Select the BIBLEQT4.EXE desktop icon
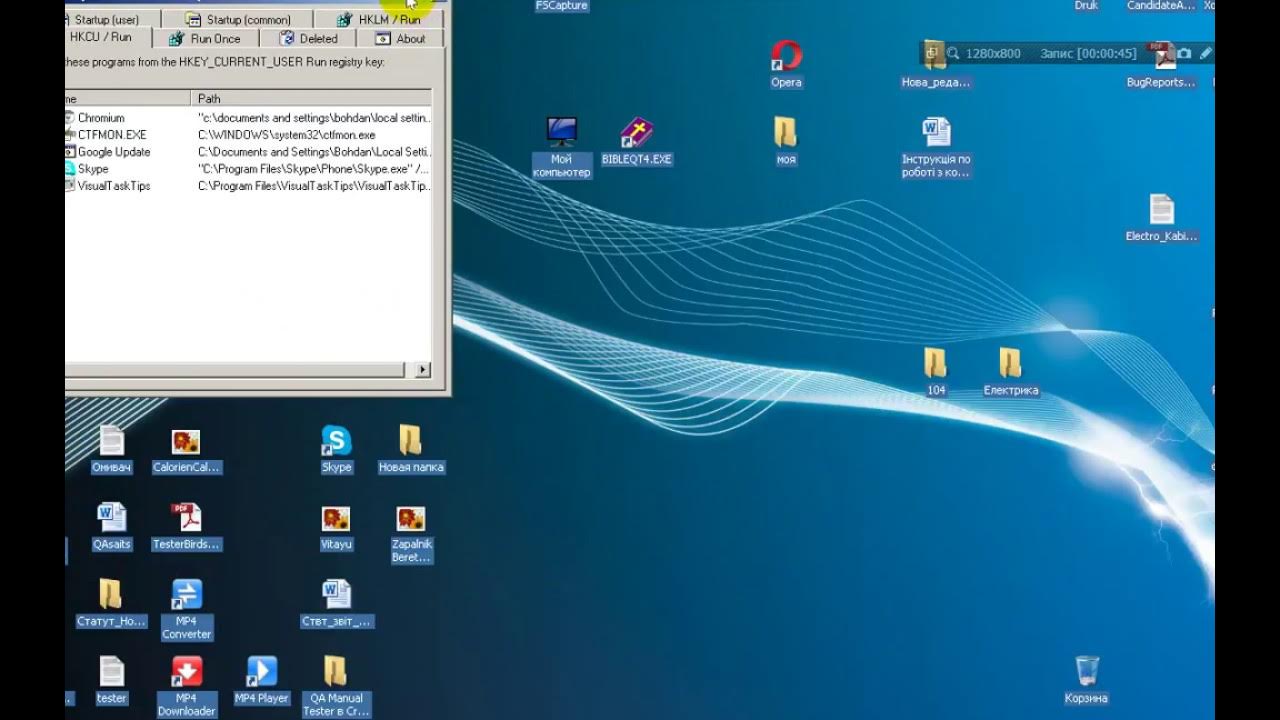The width and height of the screenshot is (1280, 720). point(636,141)
